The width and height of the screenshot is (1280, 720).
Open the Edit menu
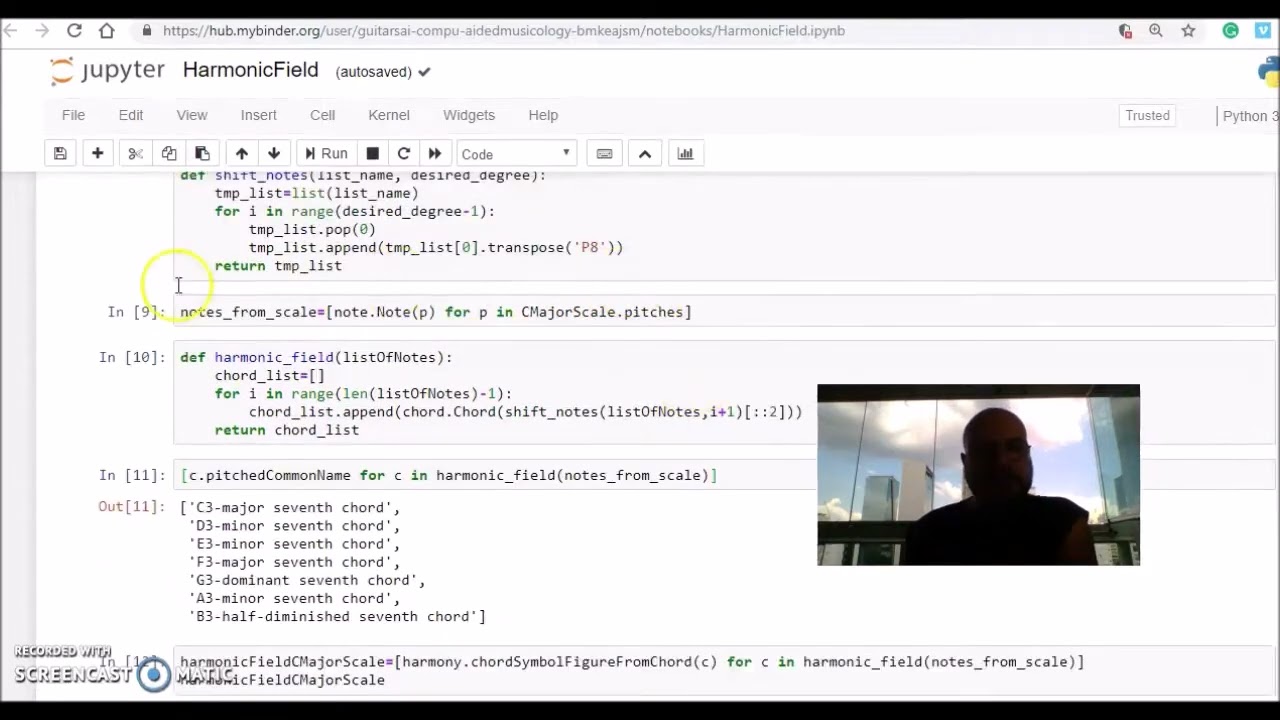pos(131,115)
